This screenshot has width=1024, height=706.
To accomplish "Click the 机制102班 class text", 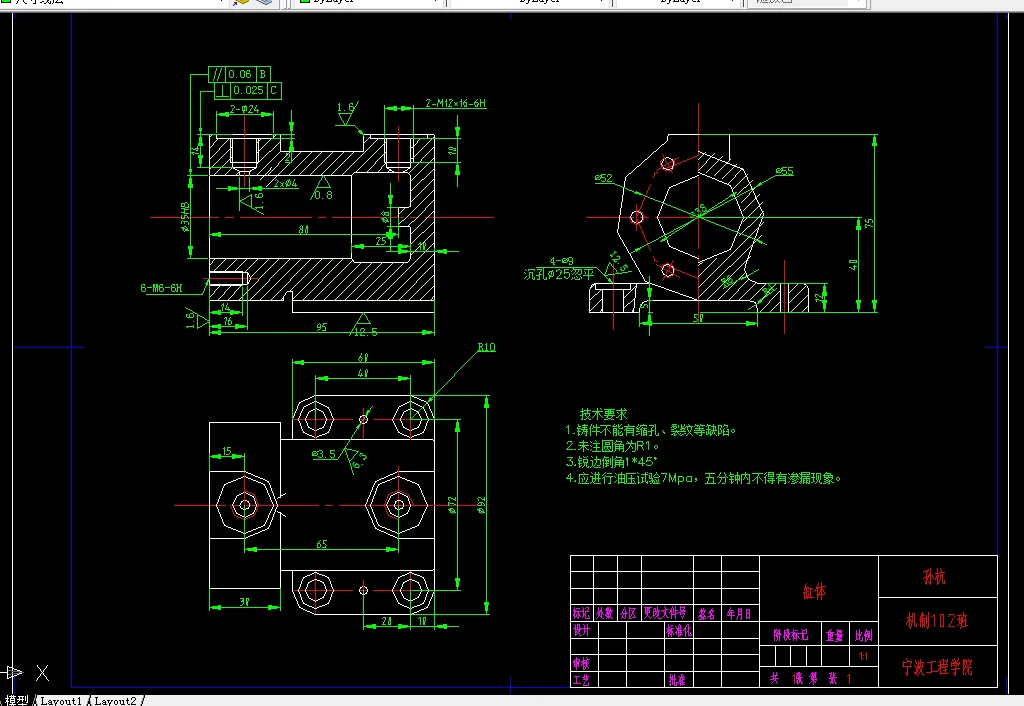I will pyautogui.click(x=936, y=620).
